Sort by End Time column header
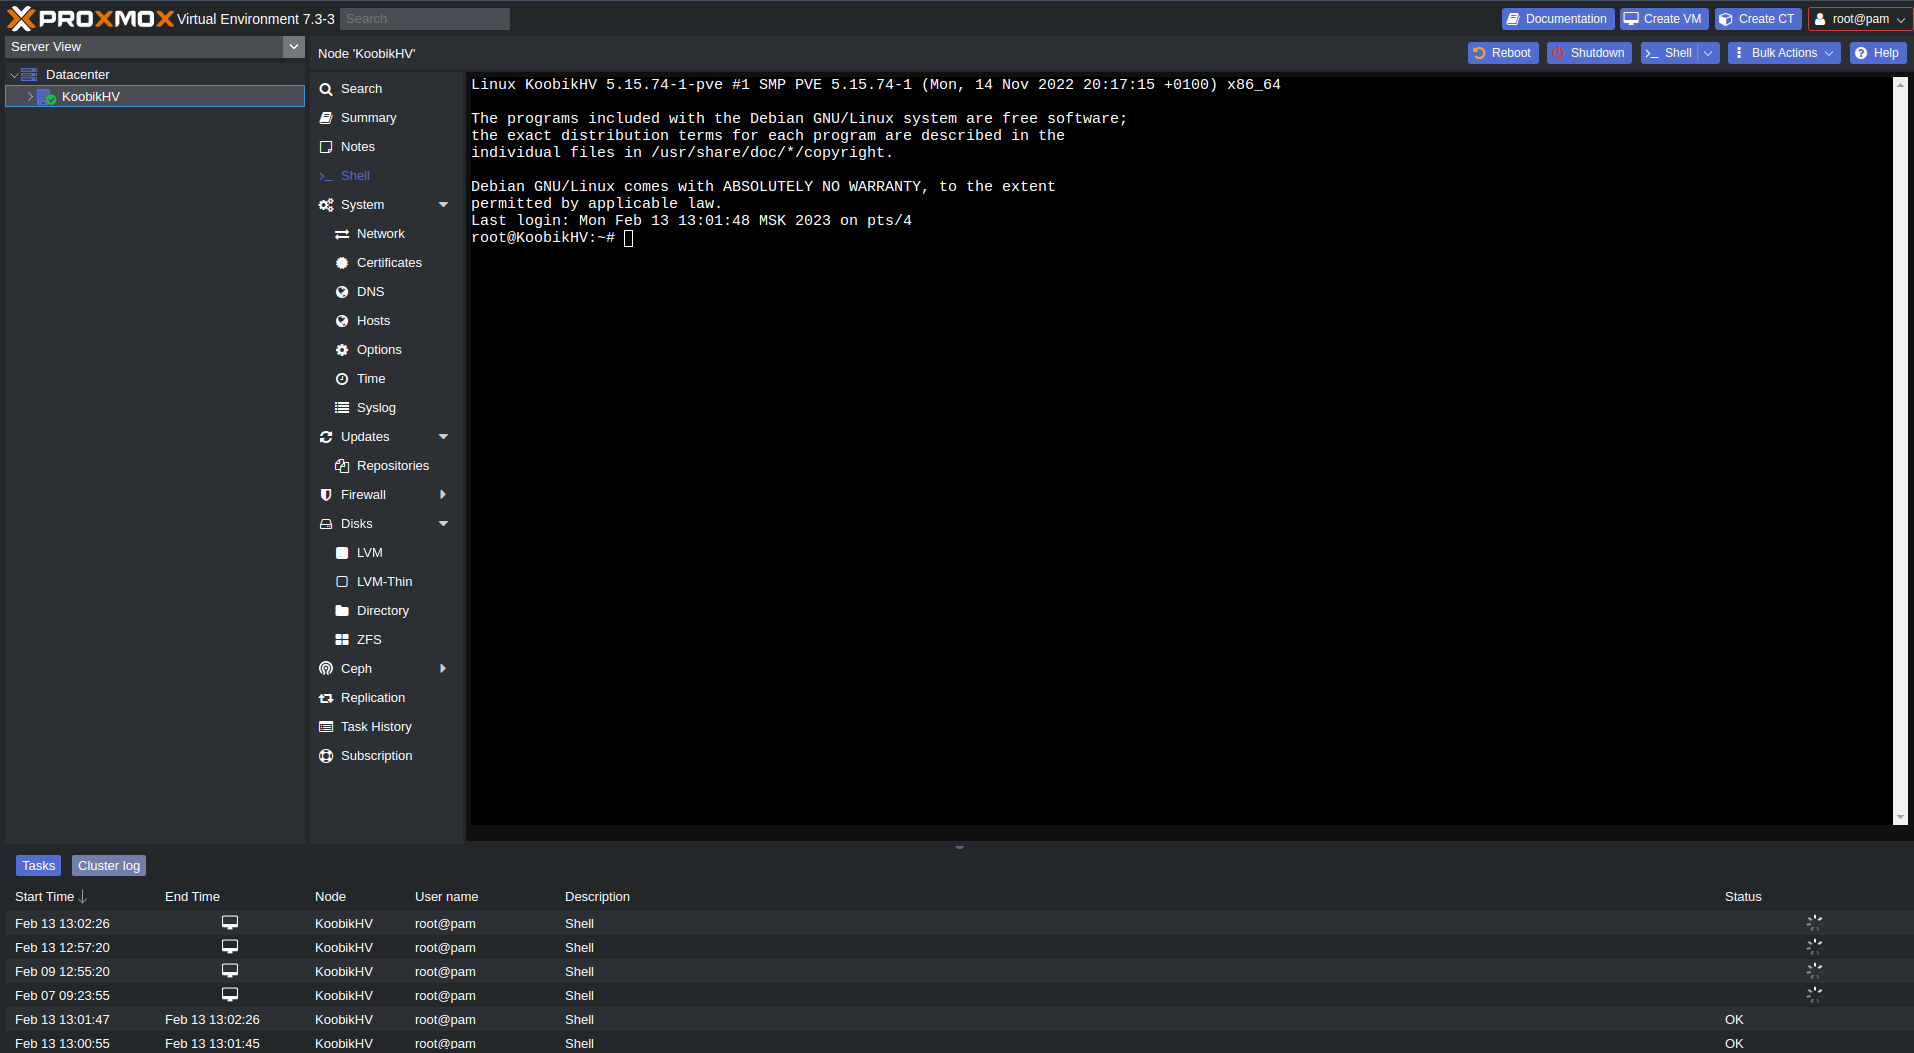The image size is (1914, 1053). coord(192,897)
